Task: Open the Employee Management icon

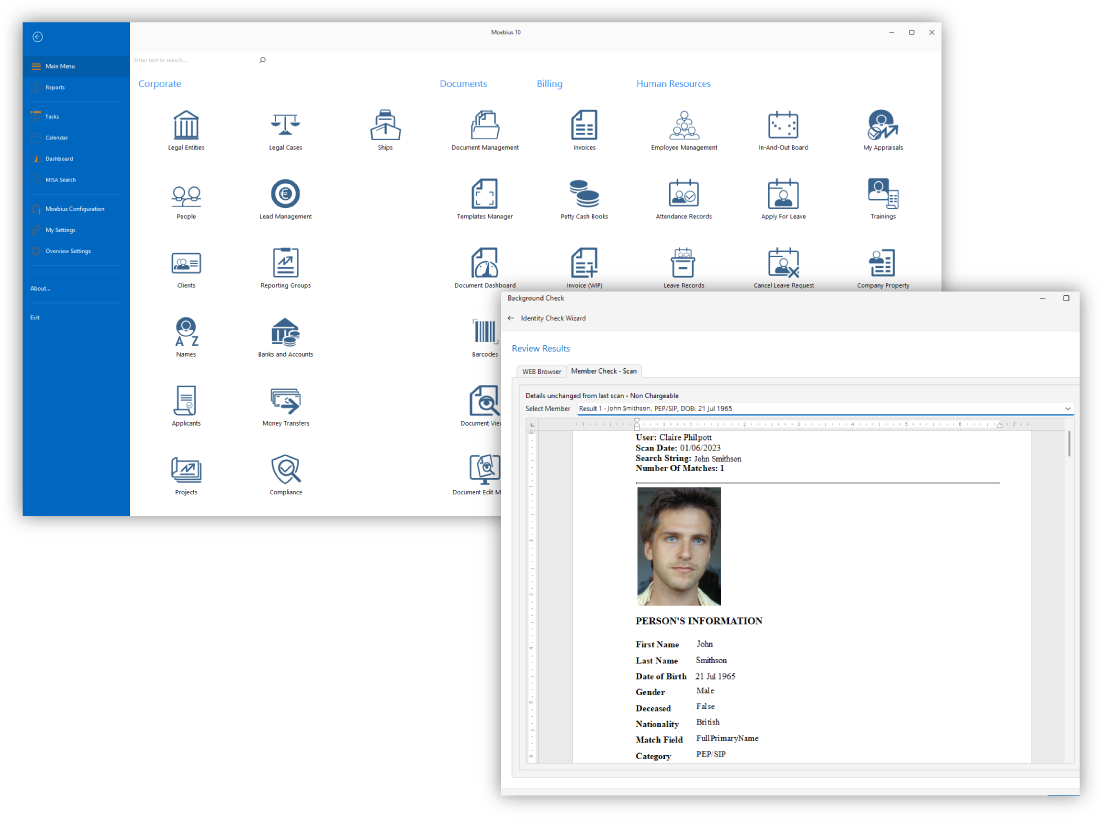Action: (684, 126)
